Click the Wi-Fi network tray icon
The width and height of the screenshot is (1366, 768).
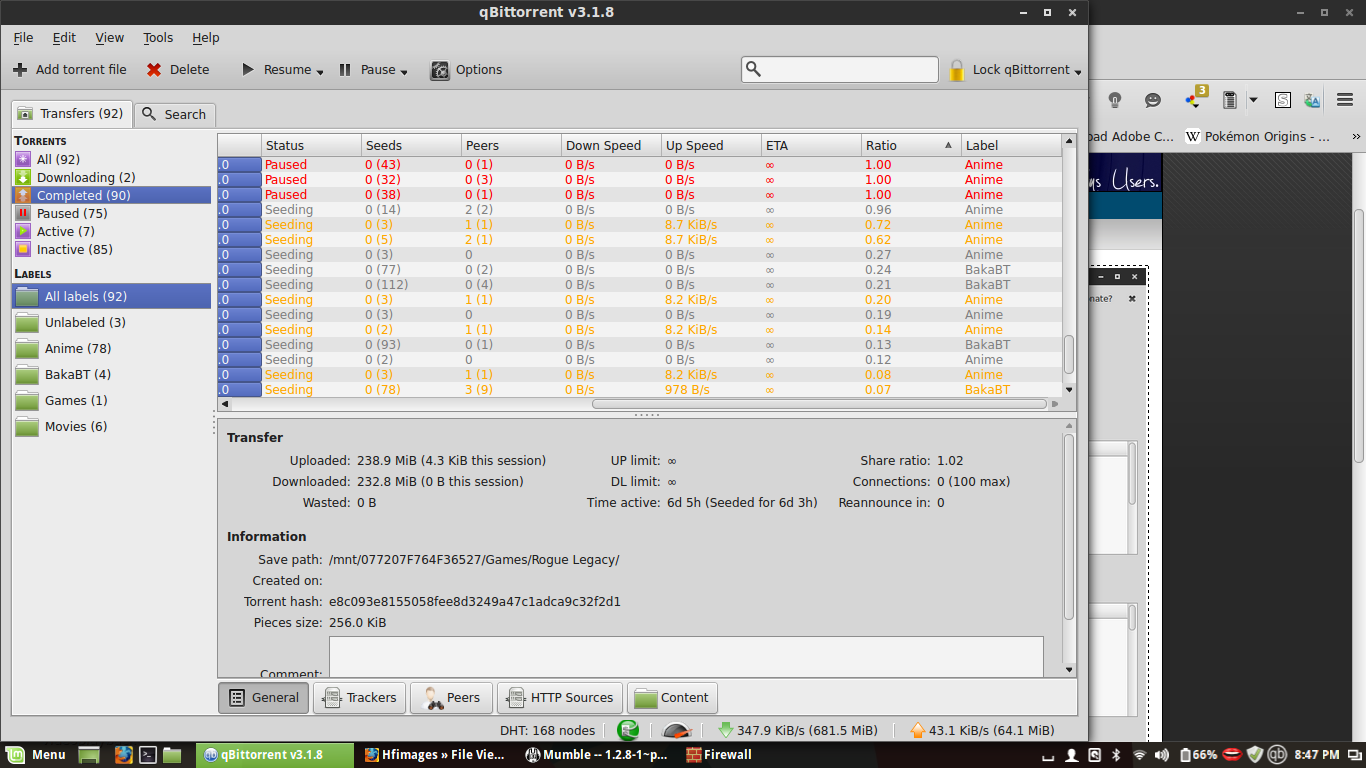[1139, 755]
